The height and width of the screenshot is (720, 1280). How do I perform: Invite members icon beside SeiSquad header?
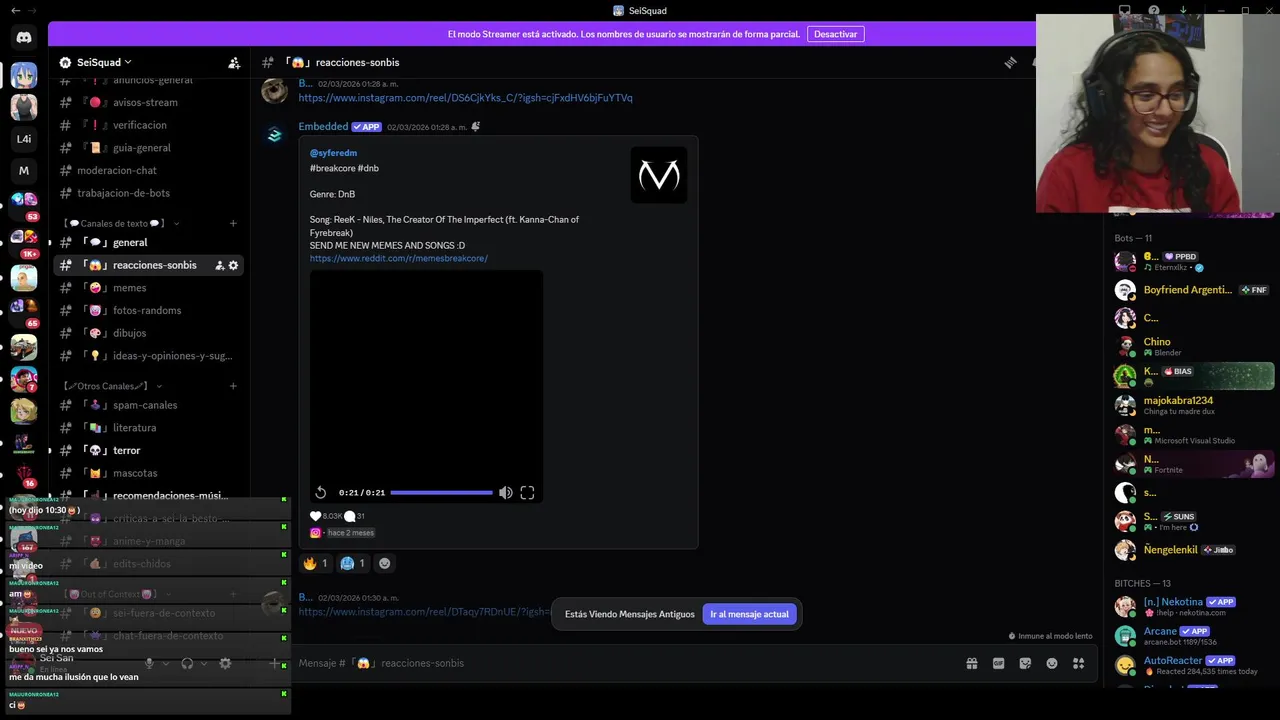(234, 62)
